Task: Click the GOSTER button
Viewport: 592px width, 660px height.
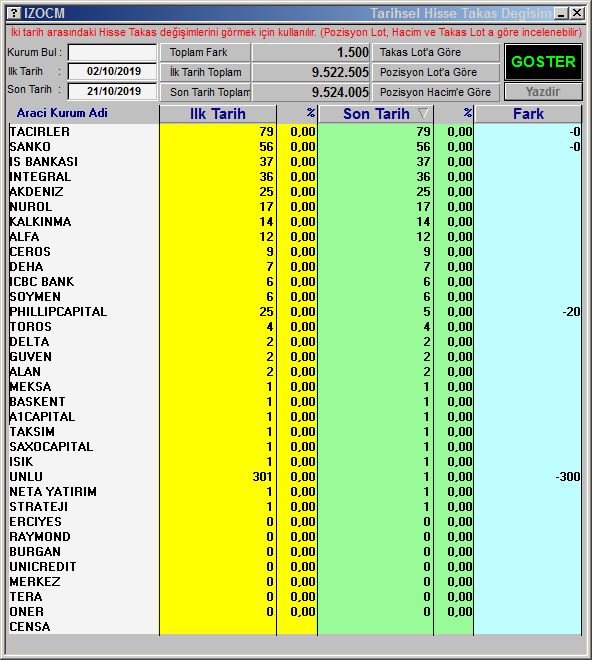Action: 543,62
